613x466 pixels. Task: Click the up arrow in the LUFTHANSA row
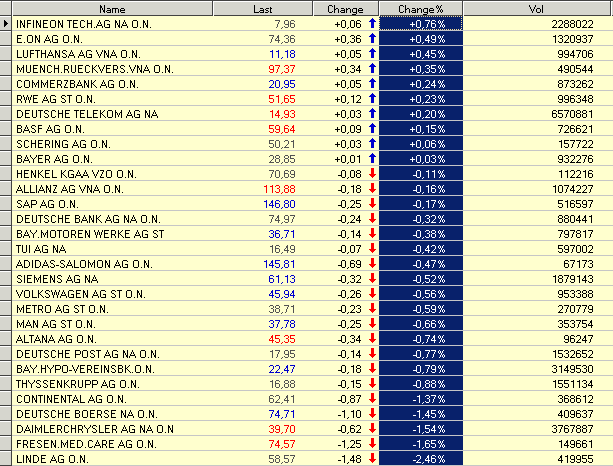tap(372, 53)
